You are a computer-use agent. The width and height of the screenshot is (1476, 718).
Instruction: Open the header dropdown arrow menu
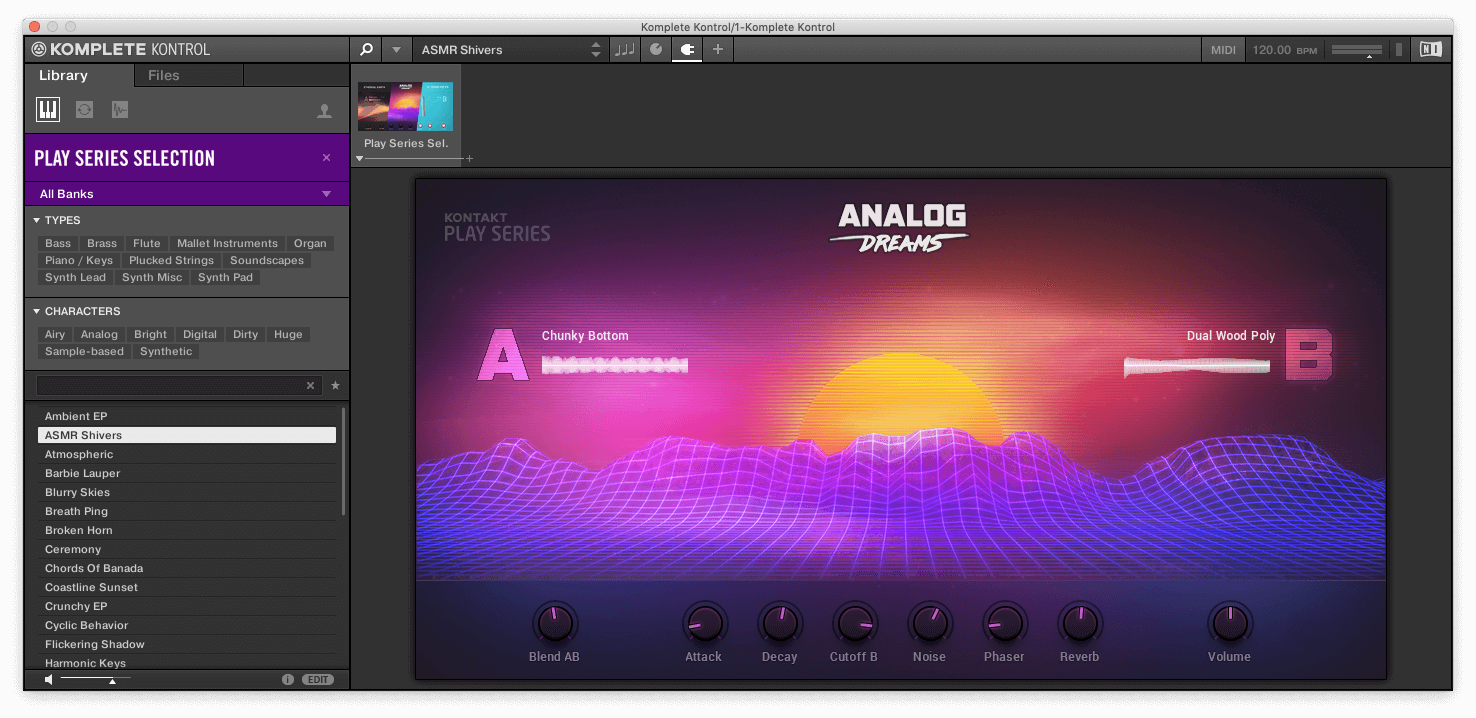[396, 49]
